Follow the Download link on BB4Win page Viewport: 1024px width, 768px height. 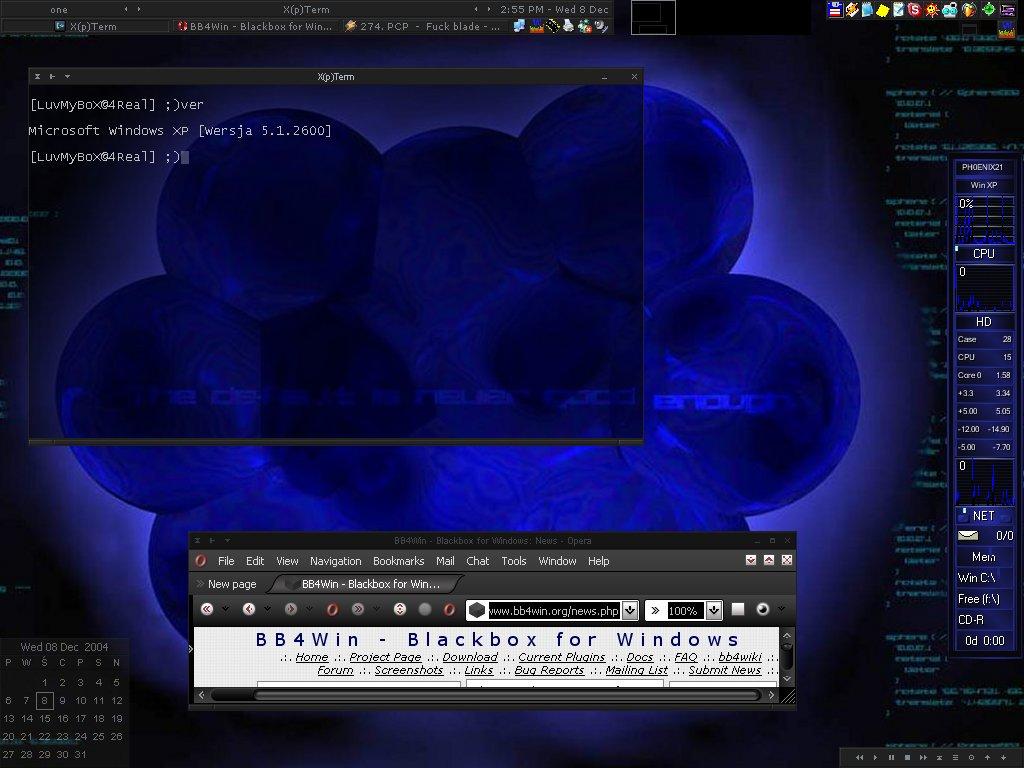pyautogui.click(x=470, y=657)
